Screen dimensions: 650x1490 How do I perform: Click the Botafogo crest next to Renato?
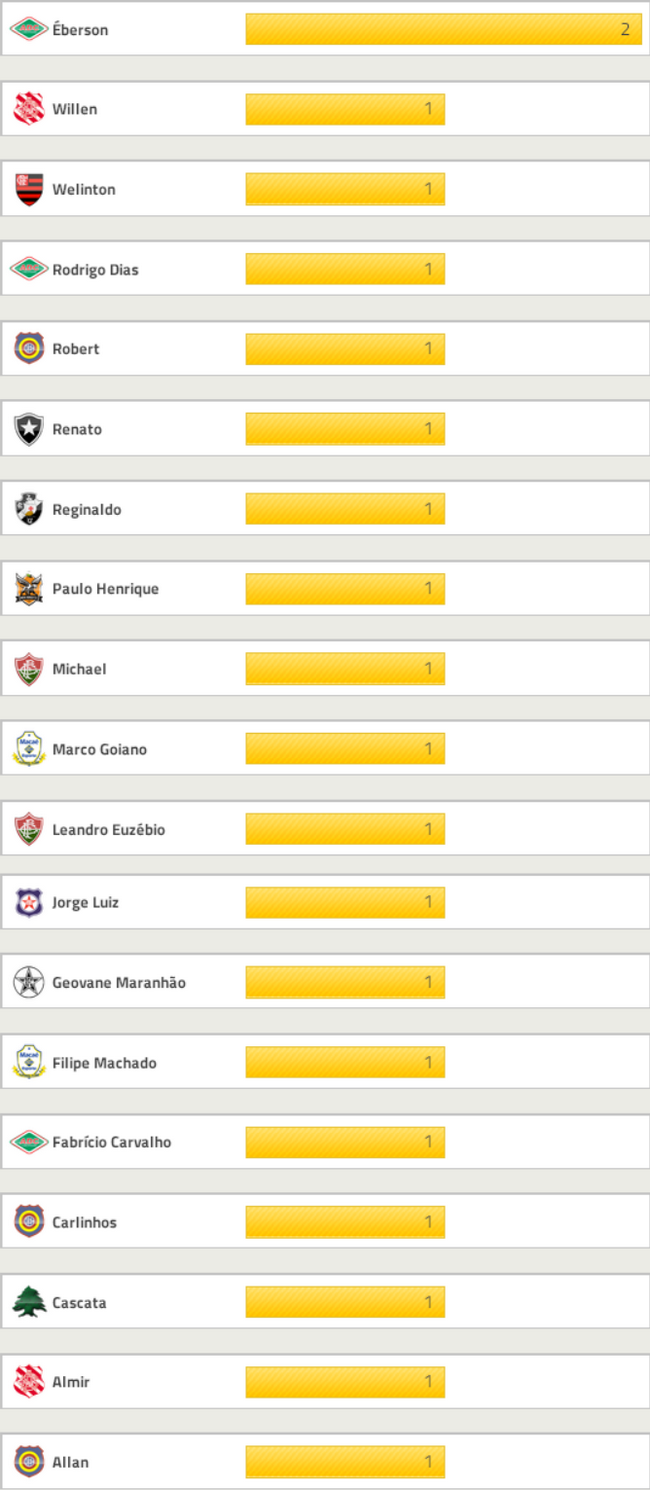click(x=29, y=429)
